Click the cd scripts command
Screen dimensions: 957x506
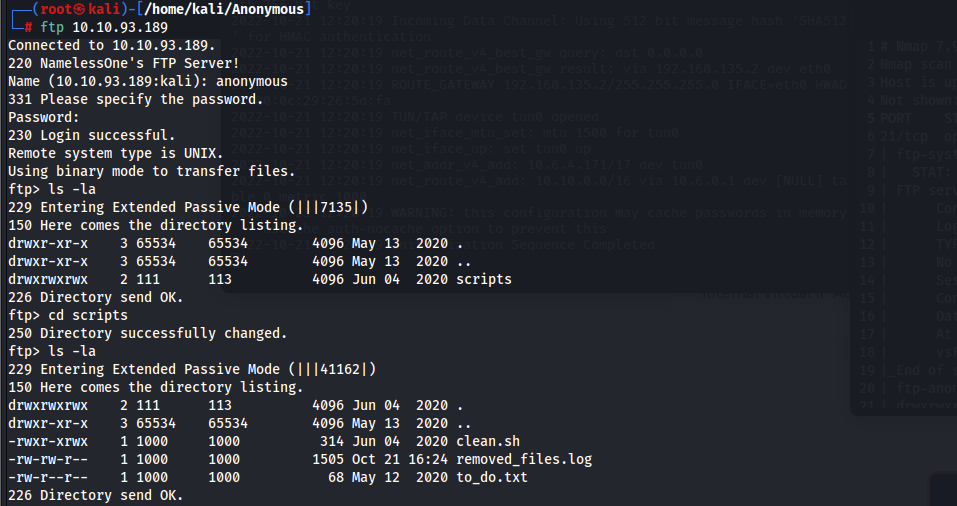(87, 315)
